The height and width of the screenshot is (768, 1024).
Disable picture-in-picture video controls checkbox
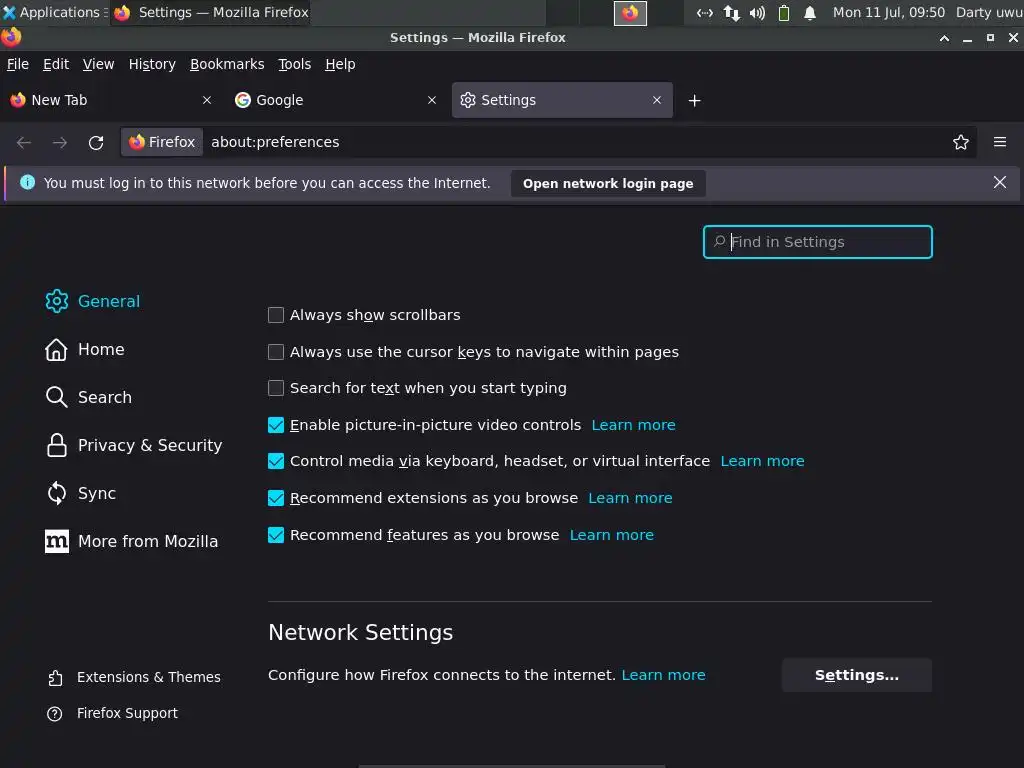(276, 425)
